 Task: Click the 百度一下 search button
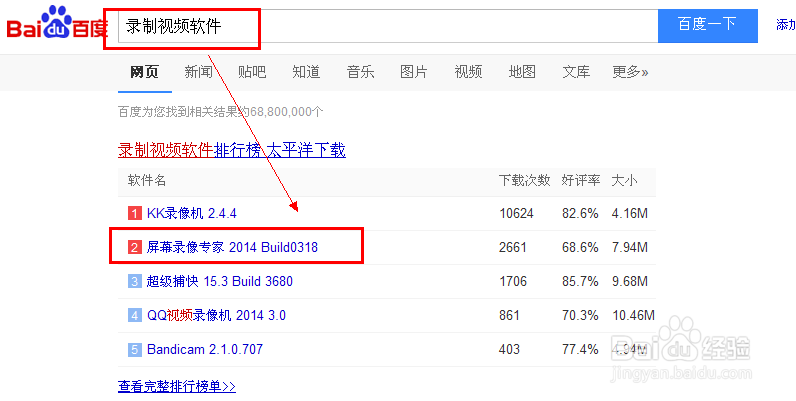pyautogui.click(x=708, y=25)
